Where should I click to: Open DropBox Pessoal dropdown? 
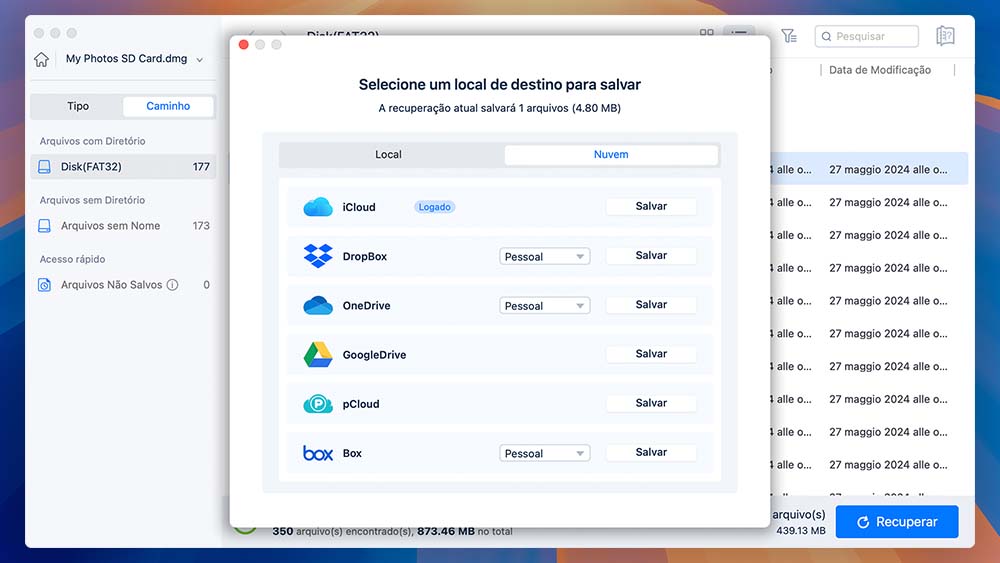point(544,256)
